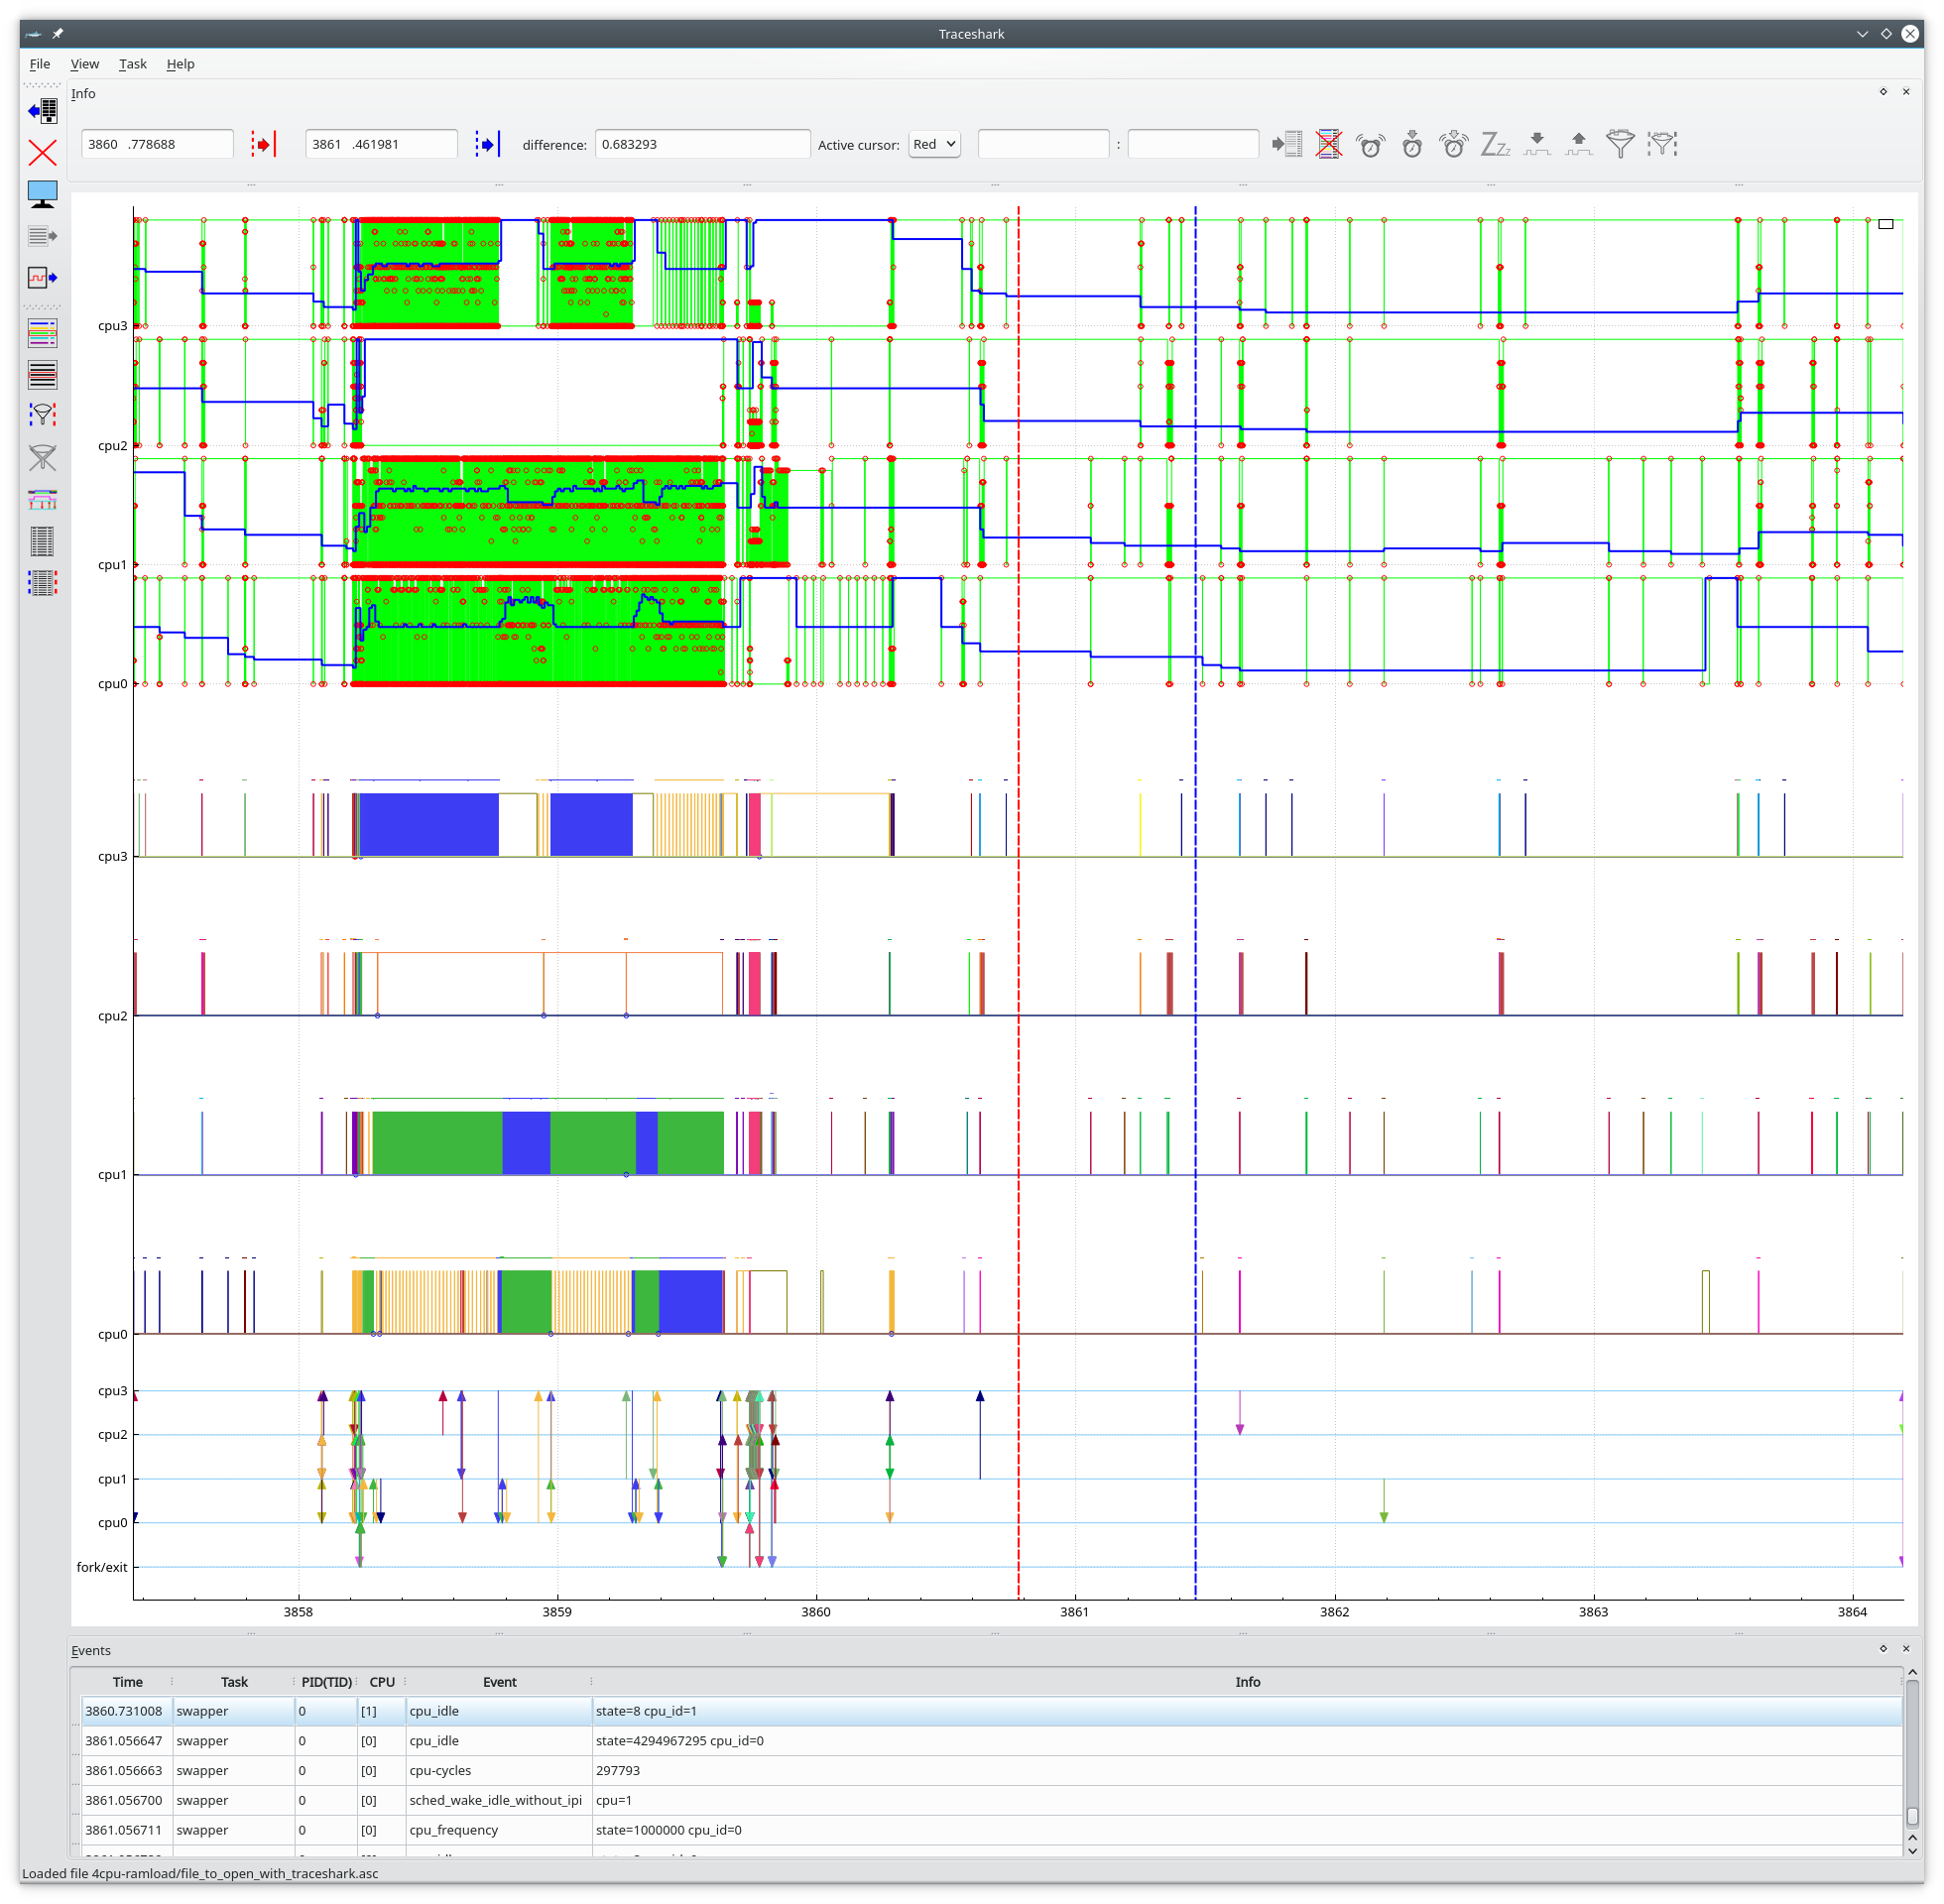1944x1904 pixels.
Task: Select the sched_wake_idle_without_ipi event row
Action: (x=495, y=1801)
